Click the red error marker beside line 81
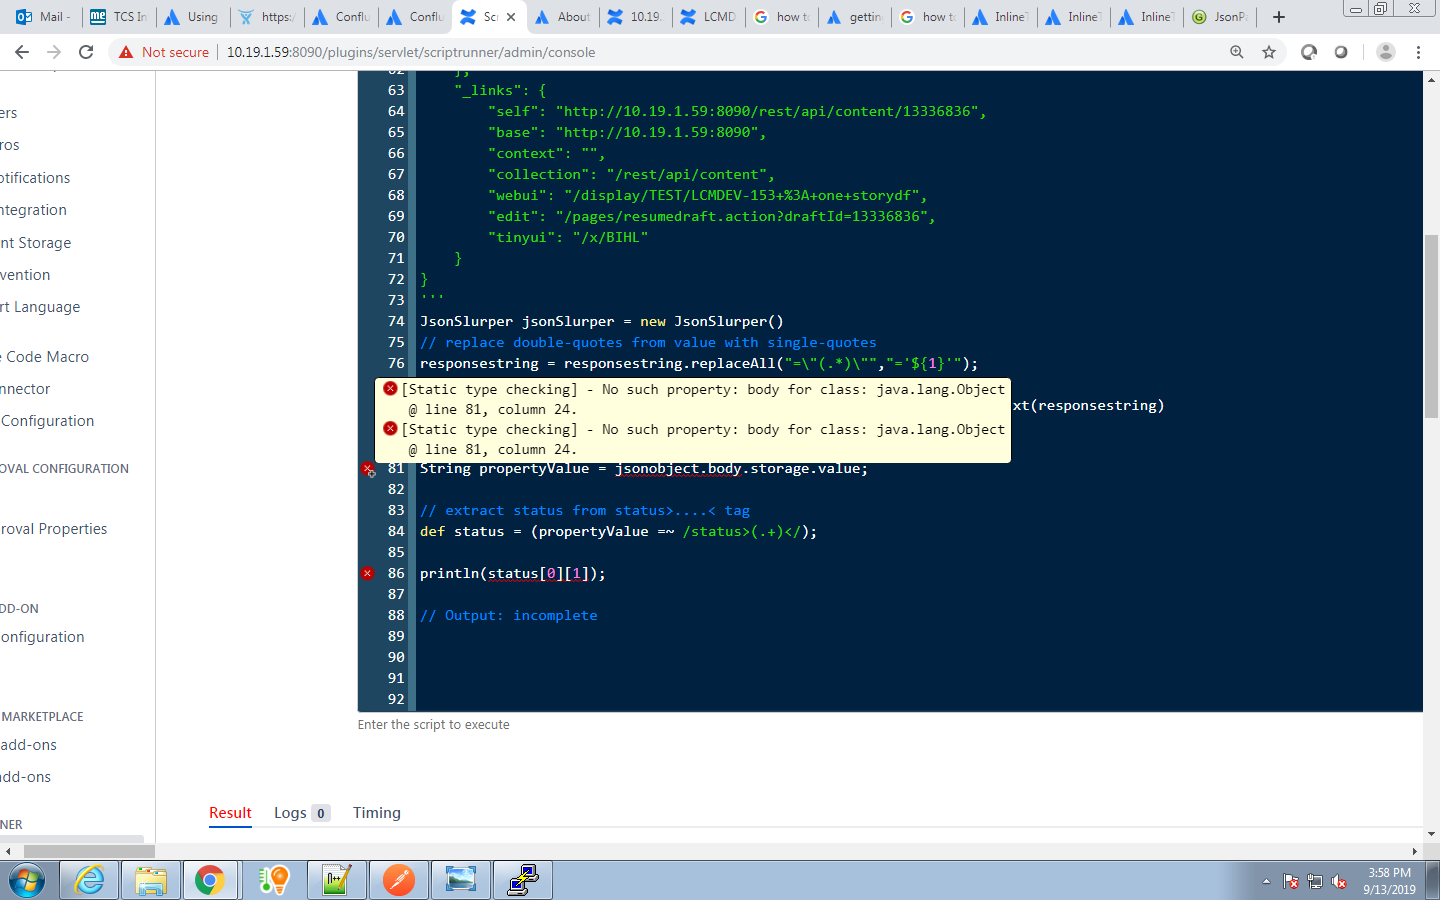 coord(368,468)
